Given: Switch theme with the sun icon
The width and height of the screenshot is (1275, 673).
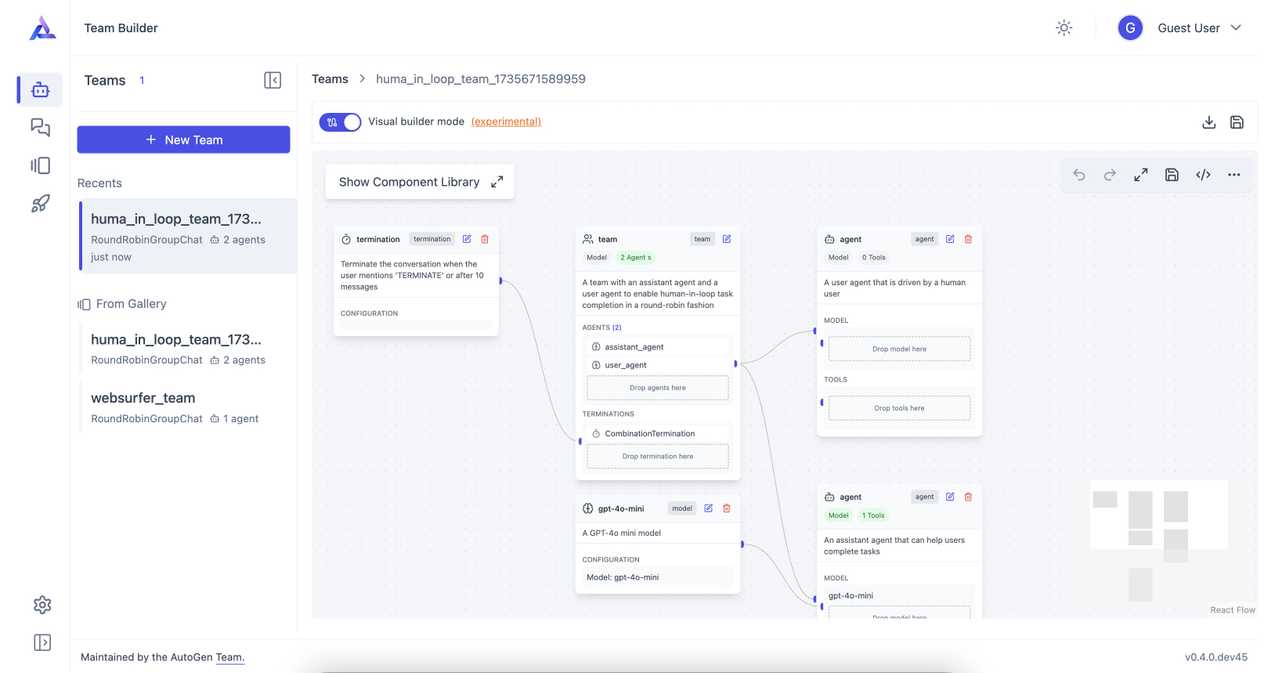Looking at the screenshot, I should [1064, 28].
